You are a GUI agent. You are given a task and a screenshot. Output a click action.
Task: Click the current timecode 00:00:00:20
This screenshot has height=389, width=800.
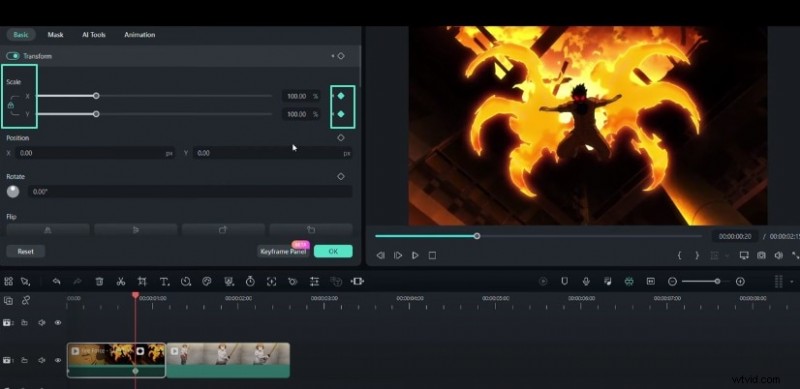[x=735, y=236]
